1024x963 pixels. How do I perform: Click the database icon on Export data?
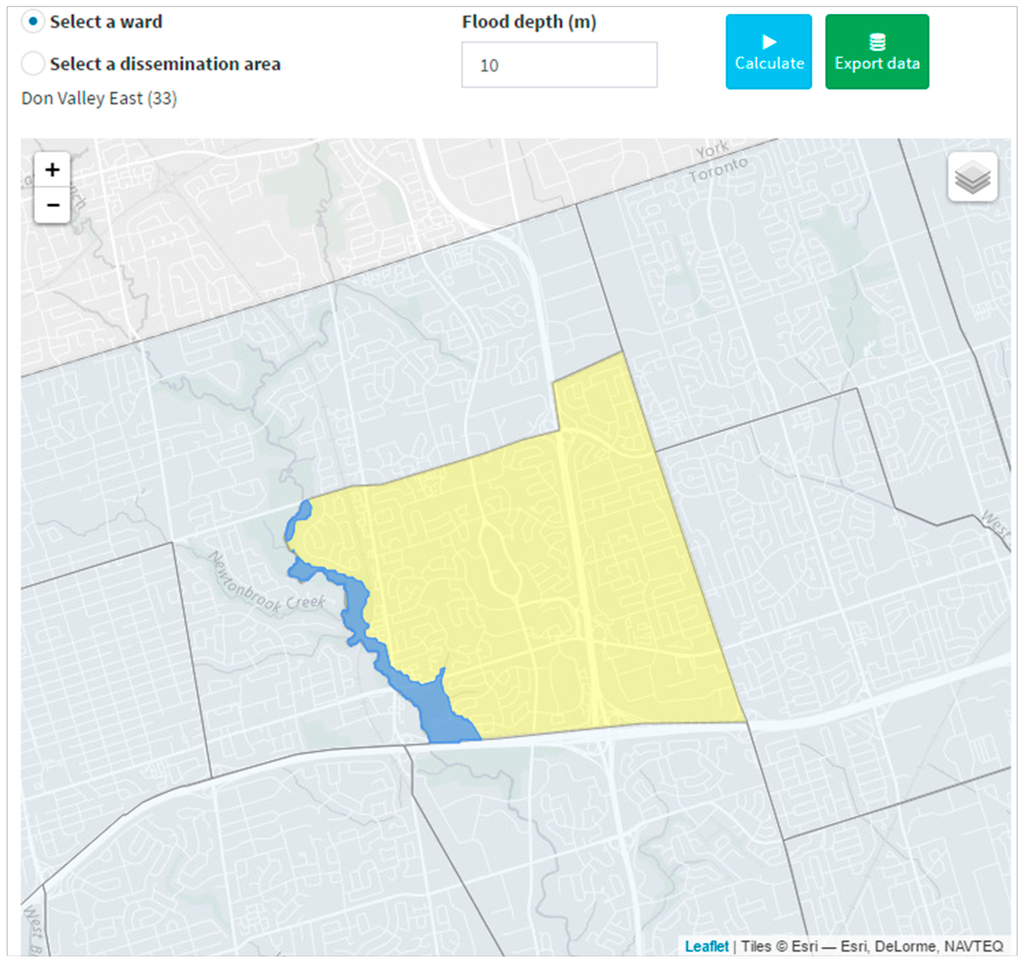coord(876,41)
